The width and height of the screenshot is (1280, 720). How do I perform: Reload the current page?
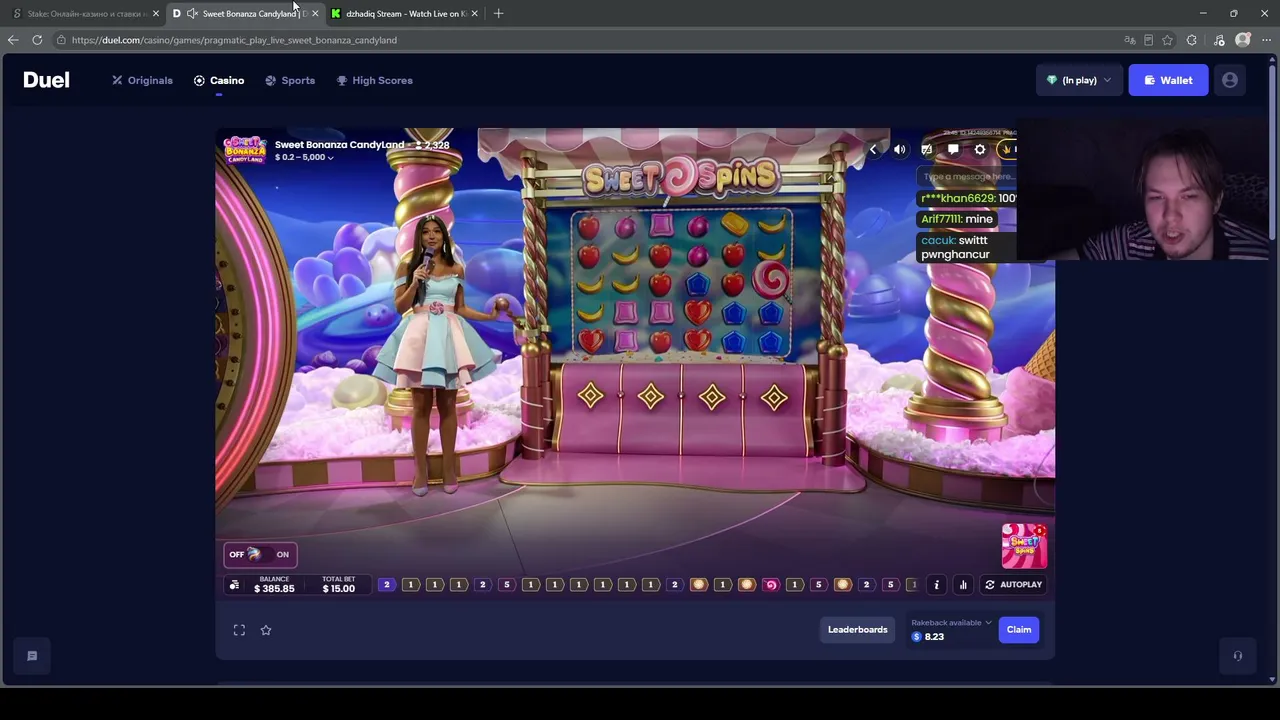(37, 40)
